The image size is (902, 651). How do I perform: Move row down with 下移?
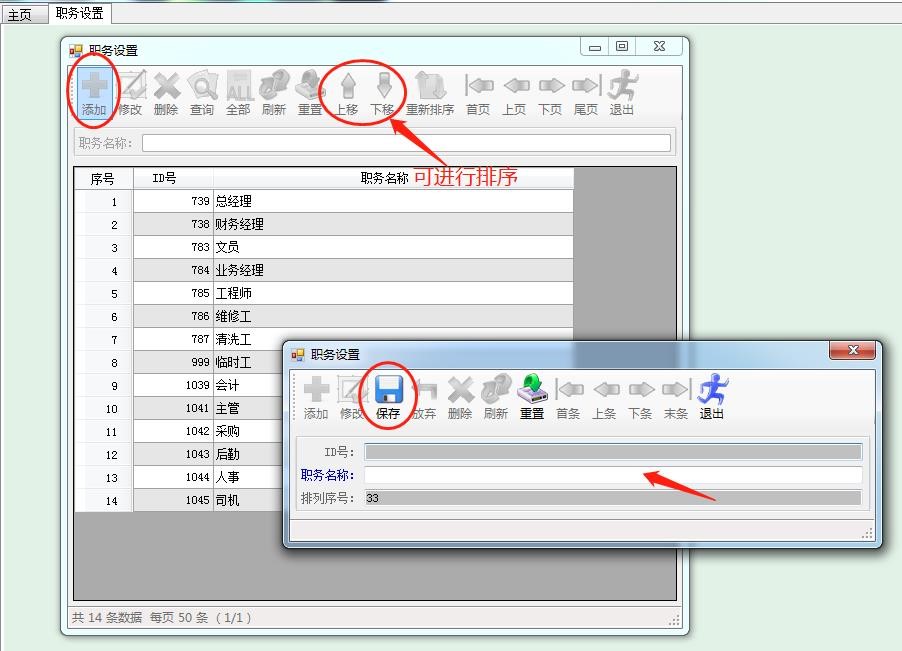click(x=383, y=93)
